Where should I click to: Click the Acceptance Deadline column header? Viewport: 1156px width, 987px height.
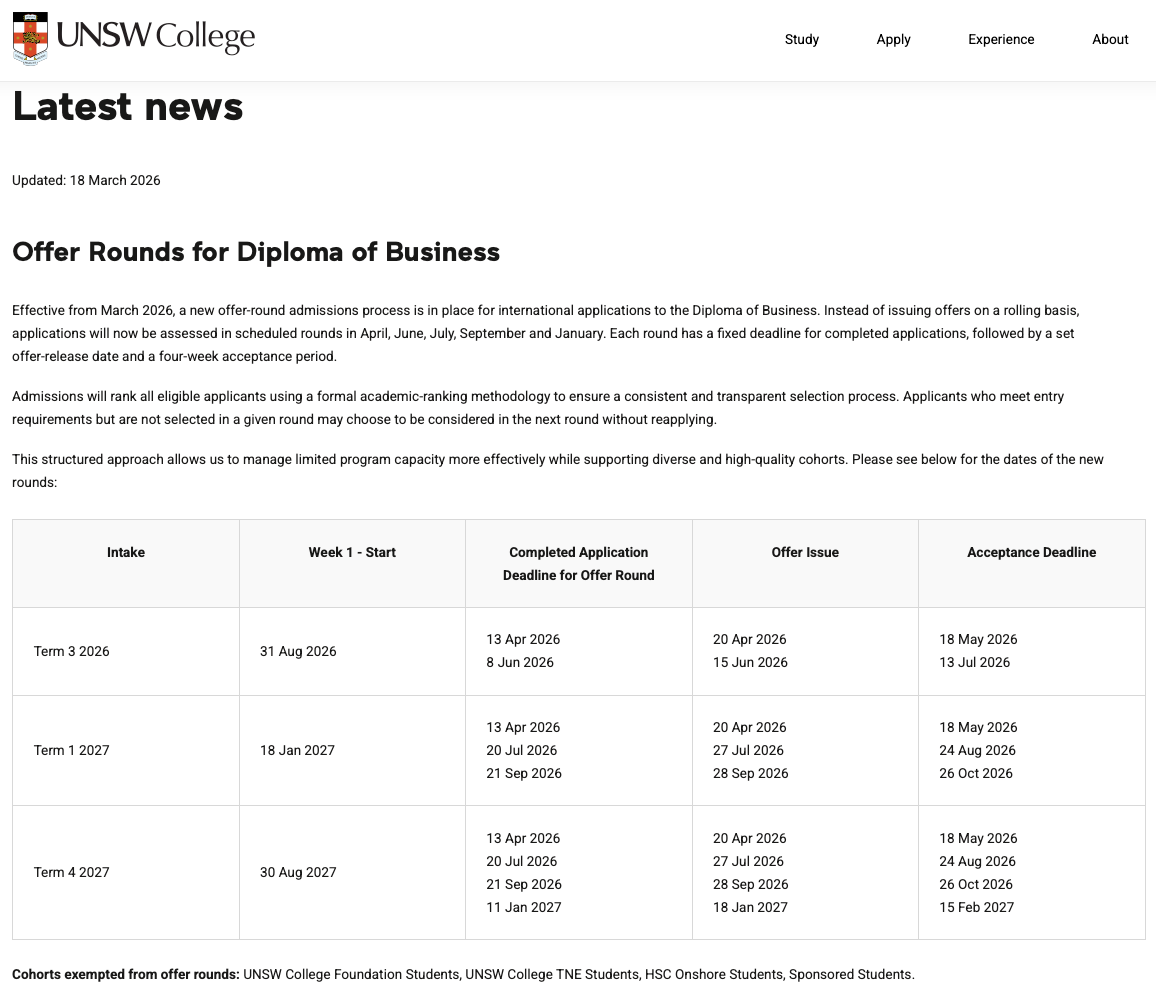(x=1031, y=552)
